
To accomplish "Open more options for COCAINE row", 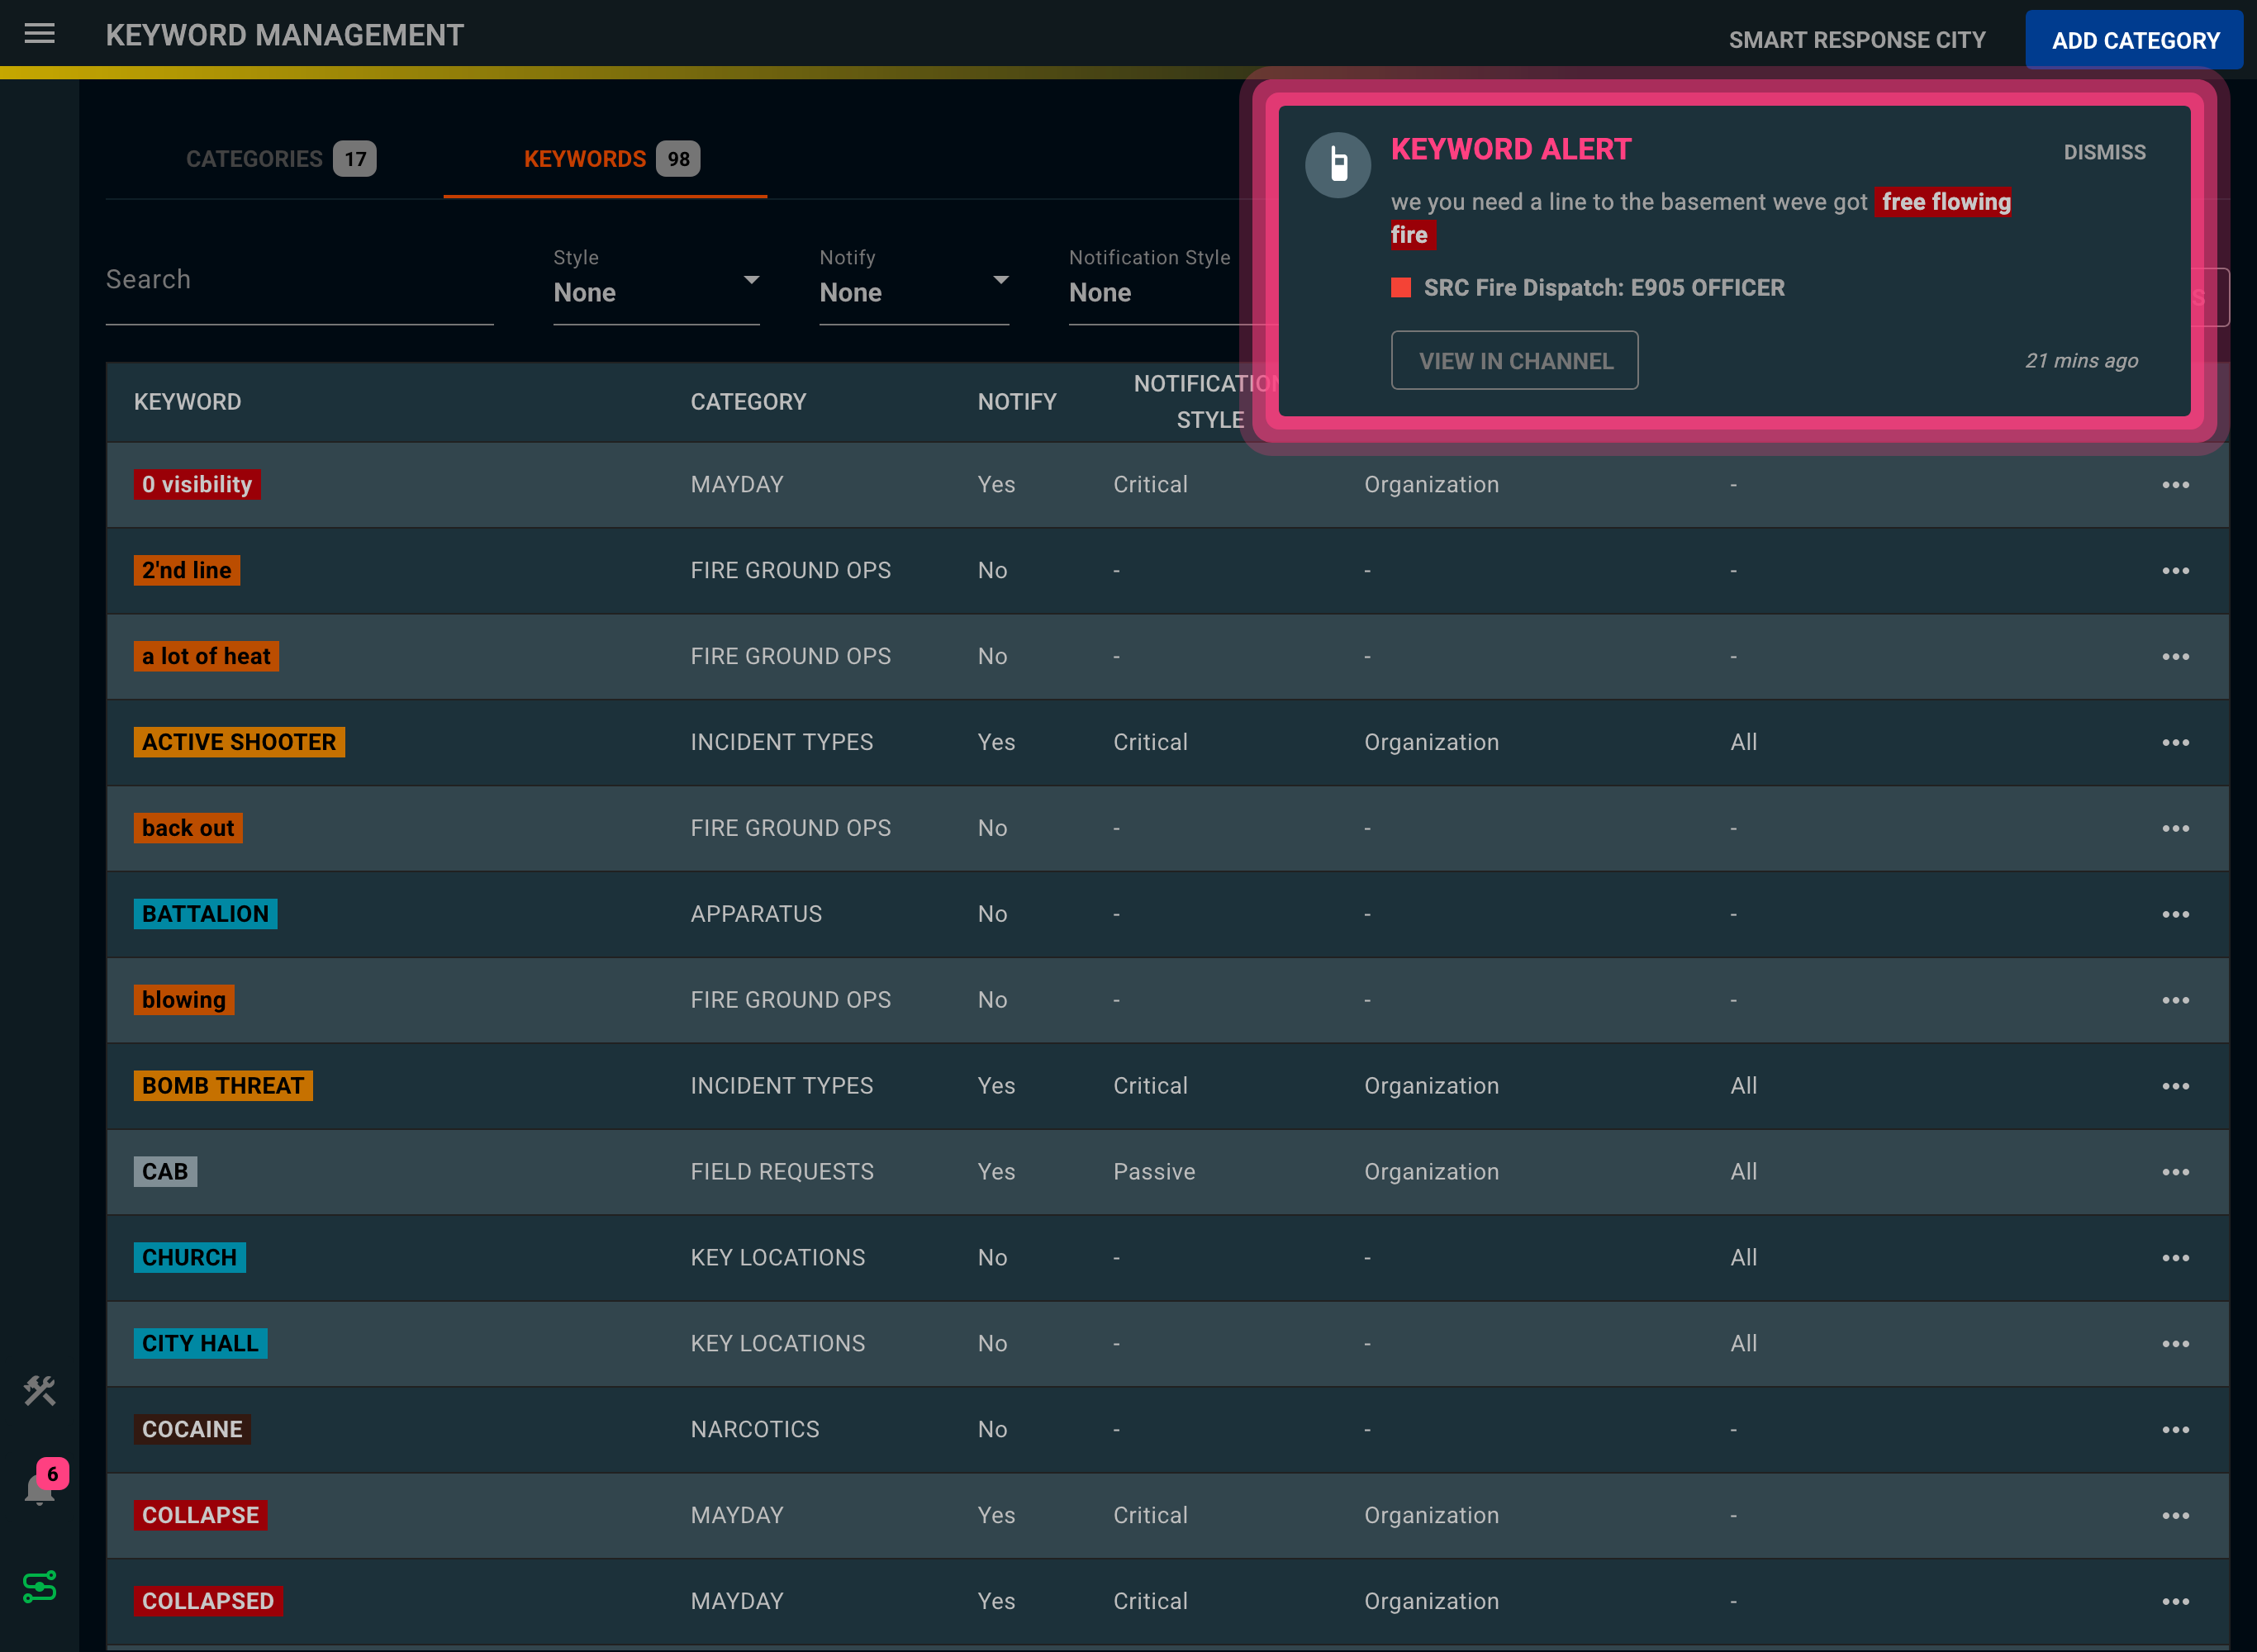I will [2175, 1431].
